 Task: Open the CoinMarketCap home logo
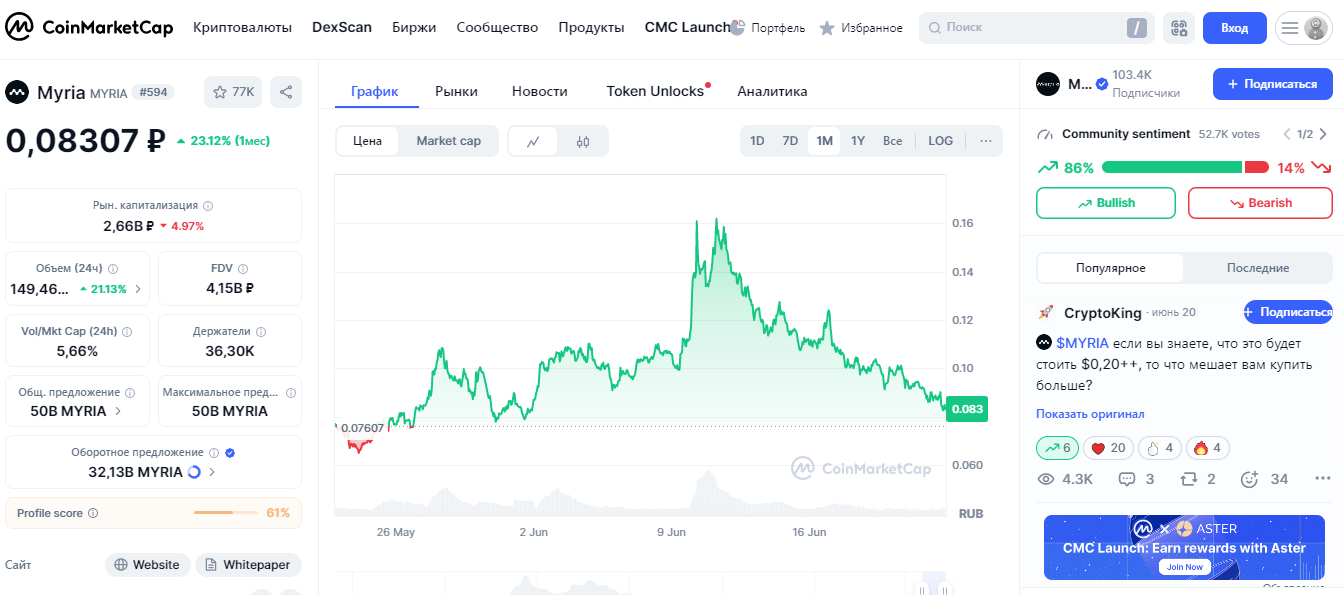click(90, 28)
